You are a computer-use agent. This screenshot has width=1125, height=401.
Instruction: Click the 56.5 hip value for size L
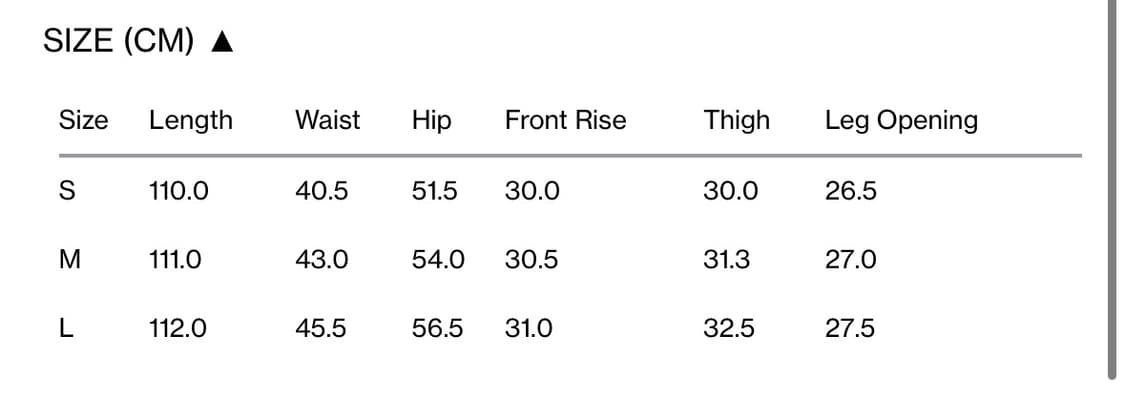pos(438,328)
